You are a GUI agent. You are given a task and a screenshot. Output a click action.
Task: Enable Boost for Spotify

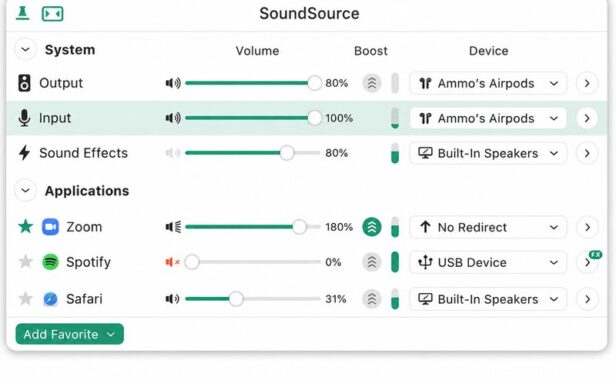(372, 262)
